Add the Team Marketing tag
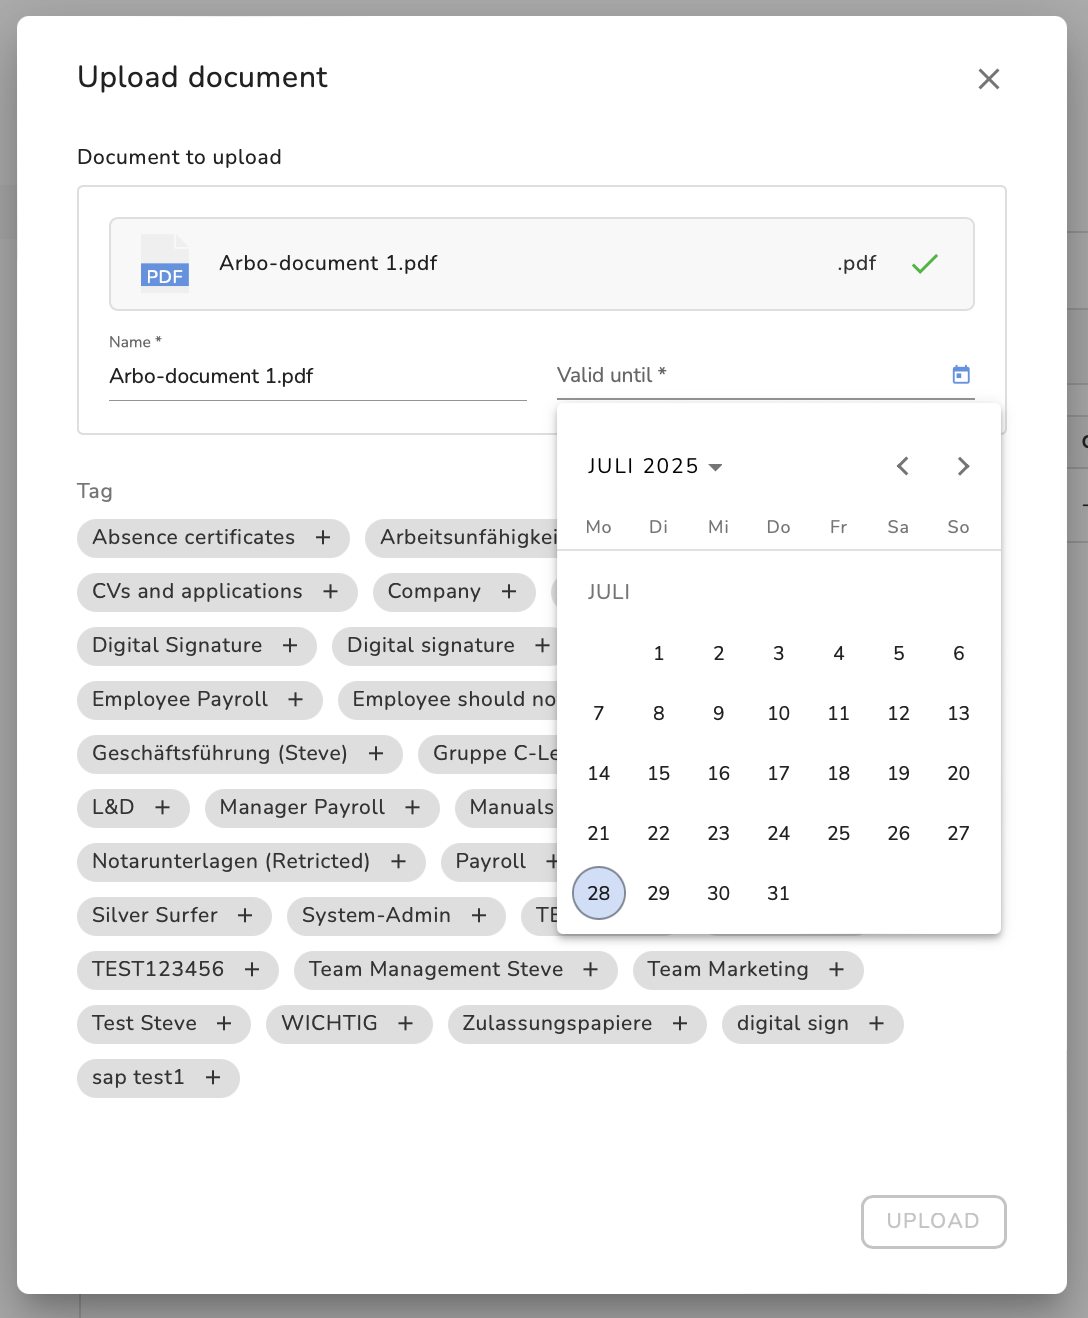The image size is (1088, 1318). [x=837, y=970]
